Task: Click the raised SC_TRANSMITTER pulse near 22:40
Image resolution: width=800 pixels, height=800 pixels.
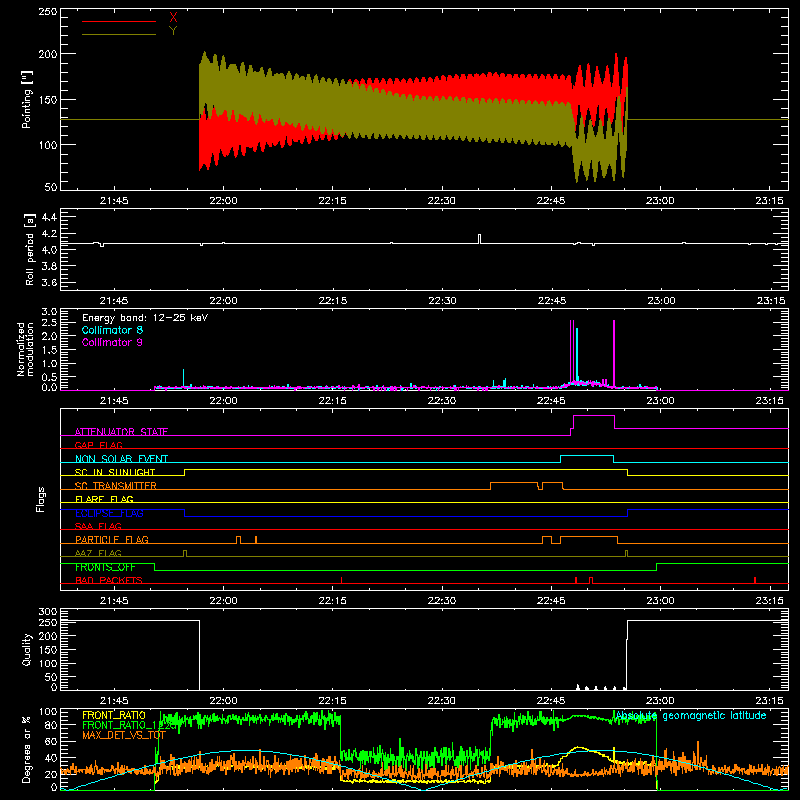Action: click(514, 483)
